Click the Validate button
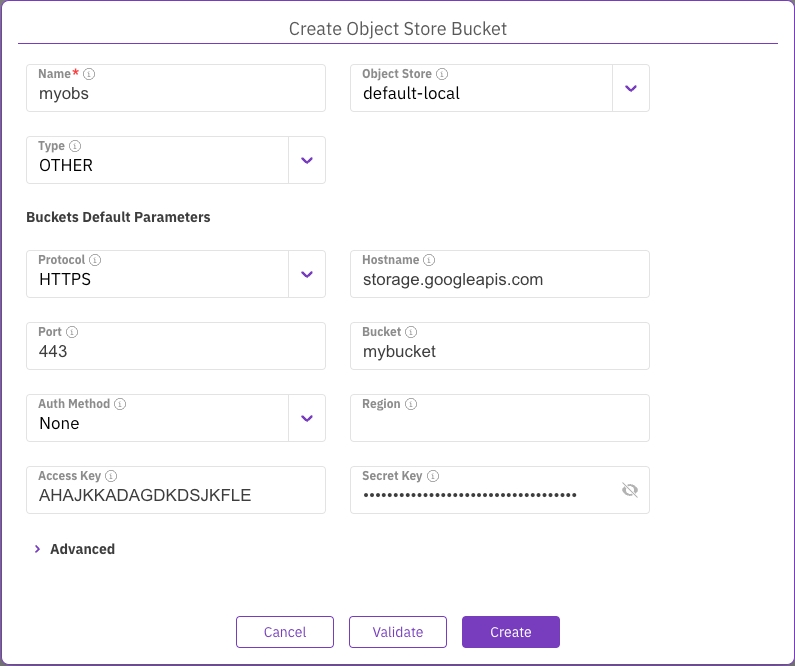The height and width of the screenshot is (666, 795). tap(397, 632)
